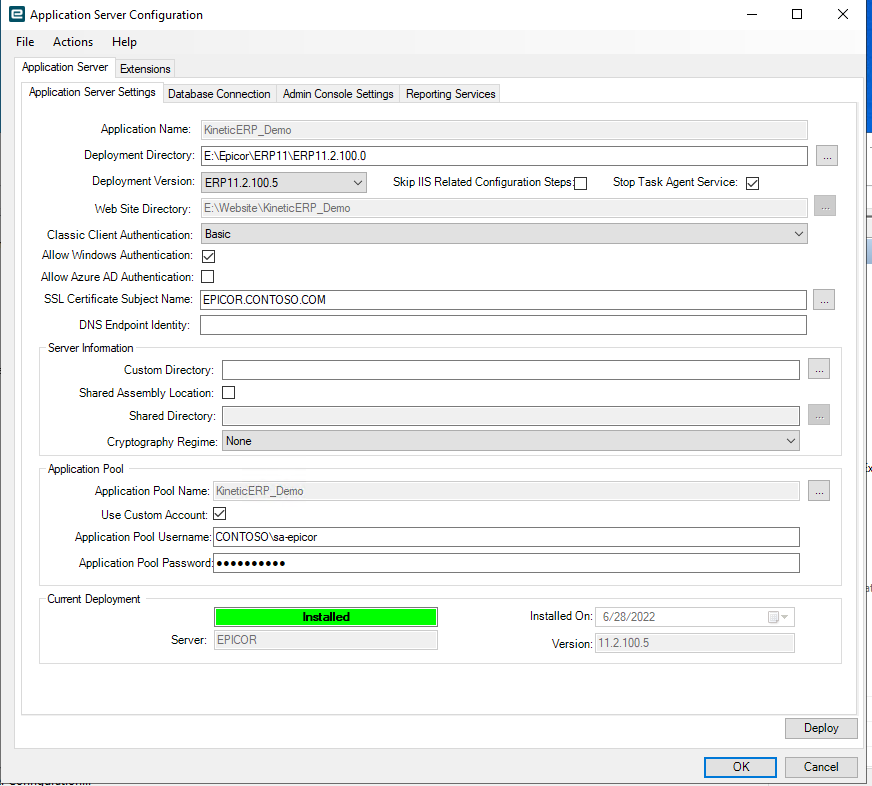Click Application Pool Username field

pyautogui.click(x=506, y=537)
